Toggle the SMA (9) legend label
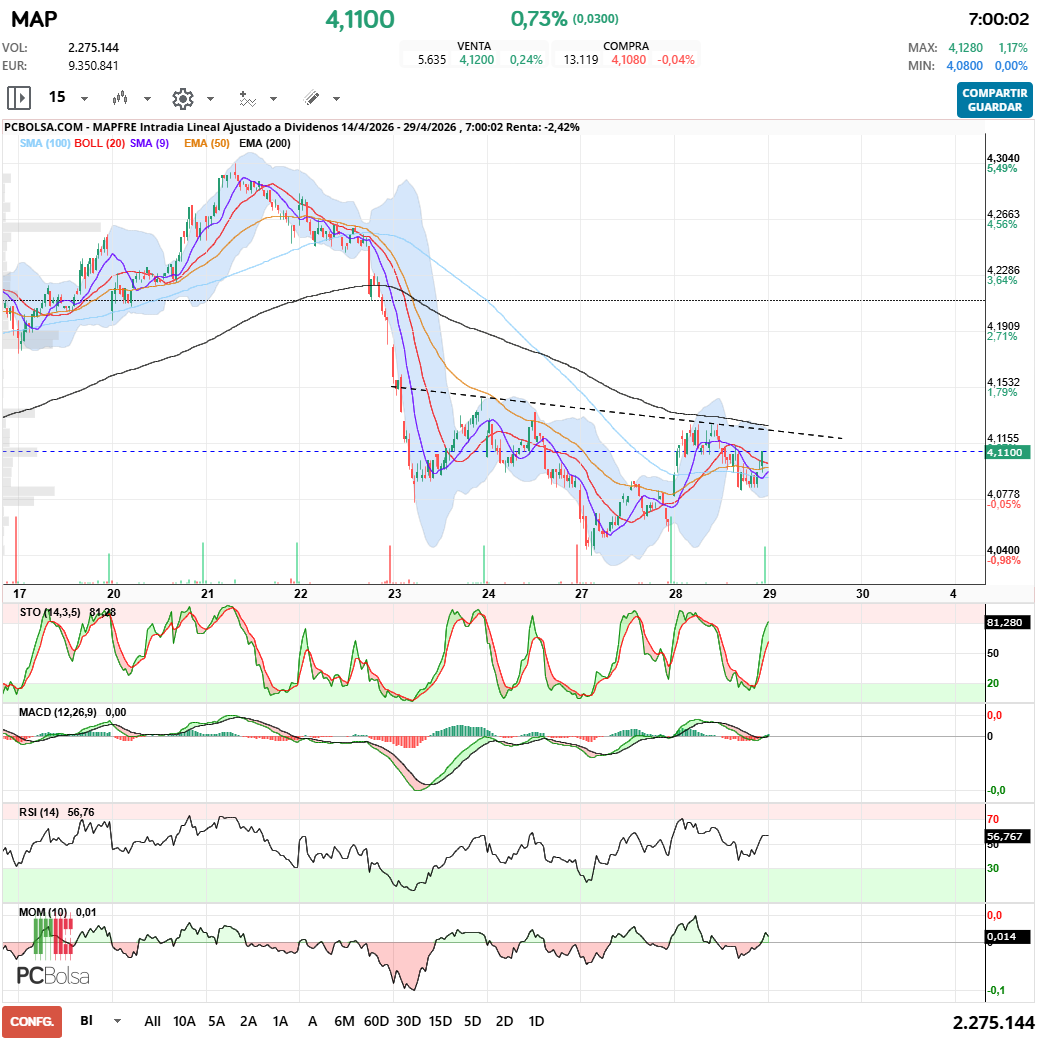The width and height of the screenshot is (1048, 1043). (150, 143)
